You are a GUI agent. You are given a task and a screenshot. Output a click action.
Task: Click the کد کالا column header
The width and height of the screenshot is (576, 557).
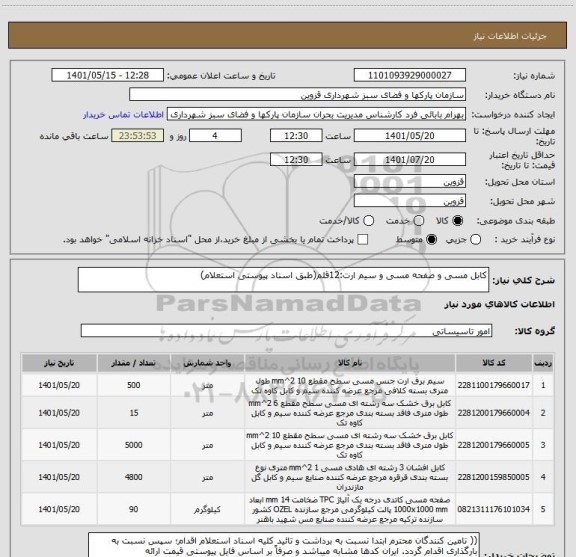click(x=494, y=363)
